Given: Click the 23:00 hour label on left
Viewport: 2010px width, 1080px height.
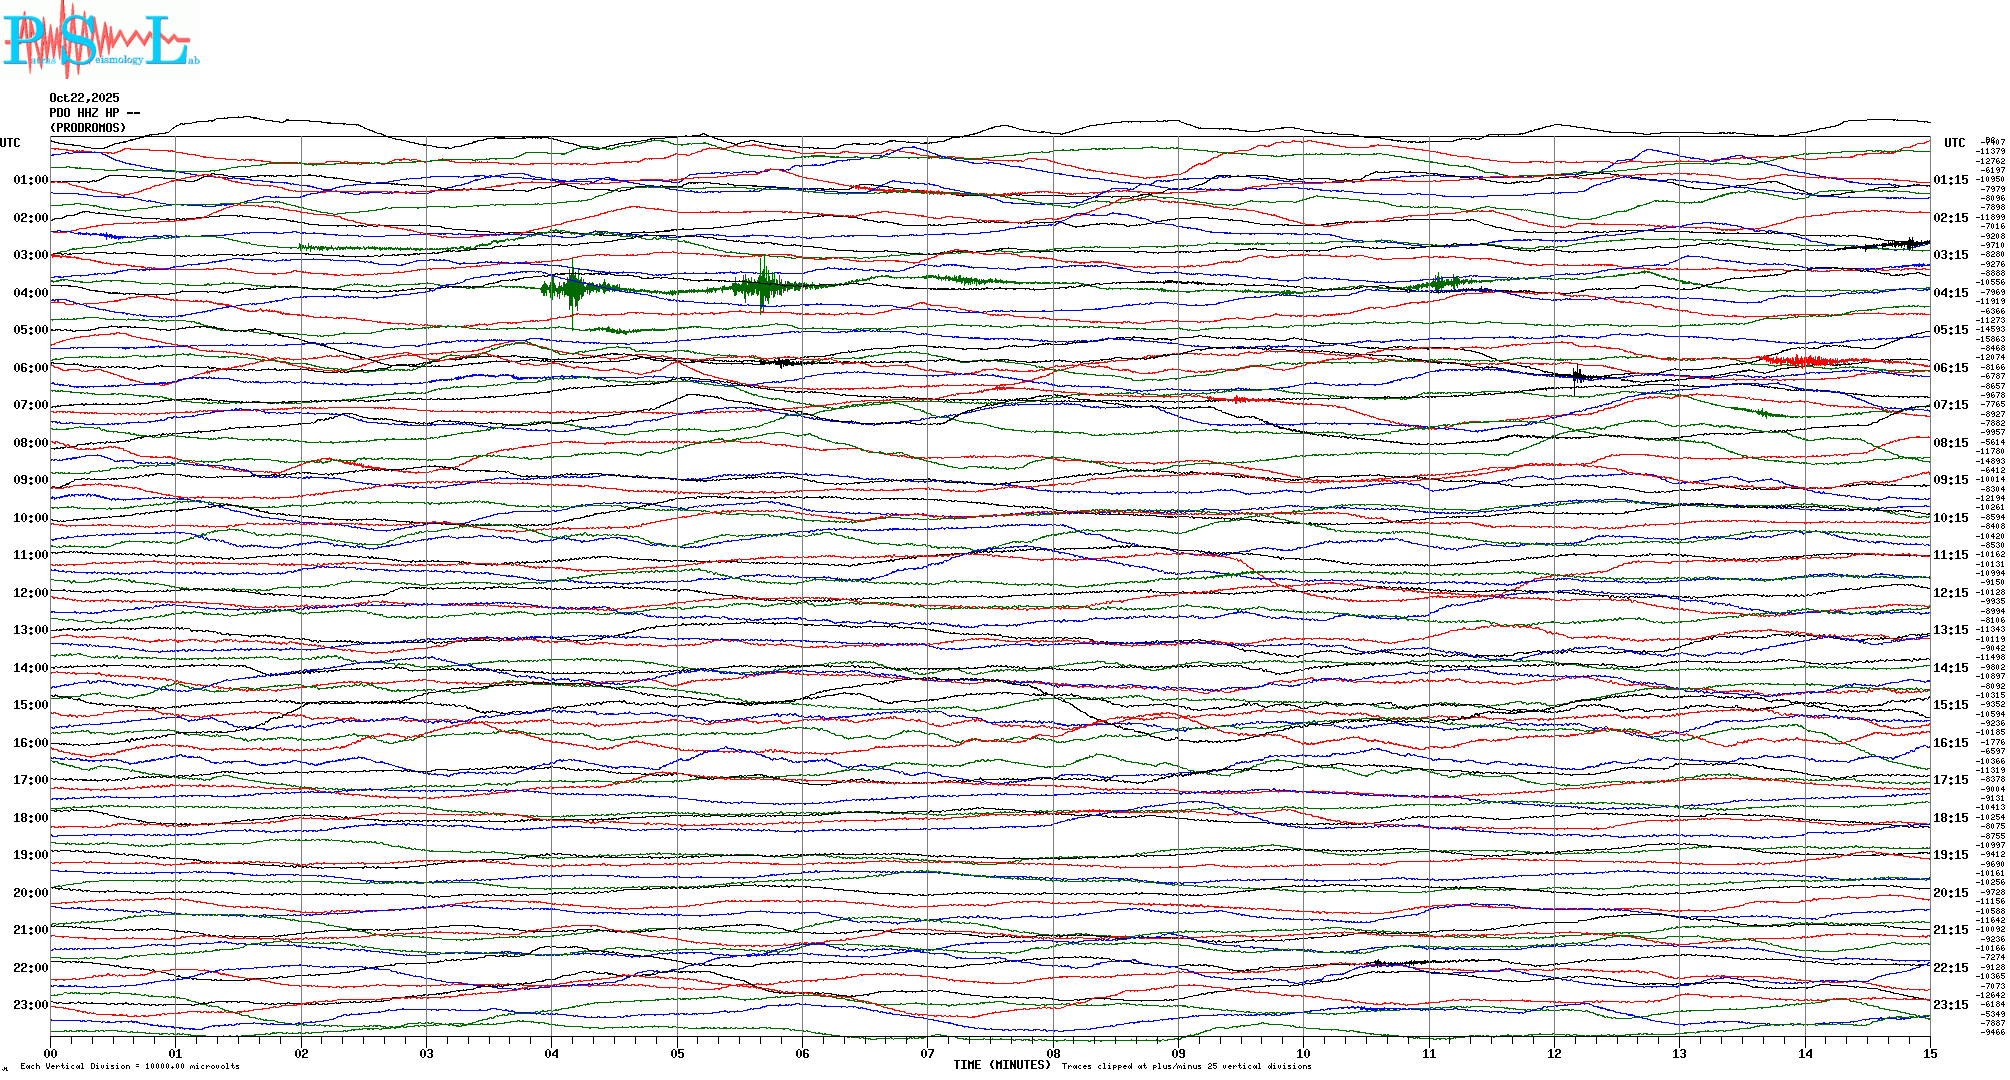Looking at the screenshot, I should point(30,1005).
